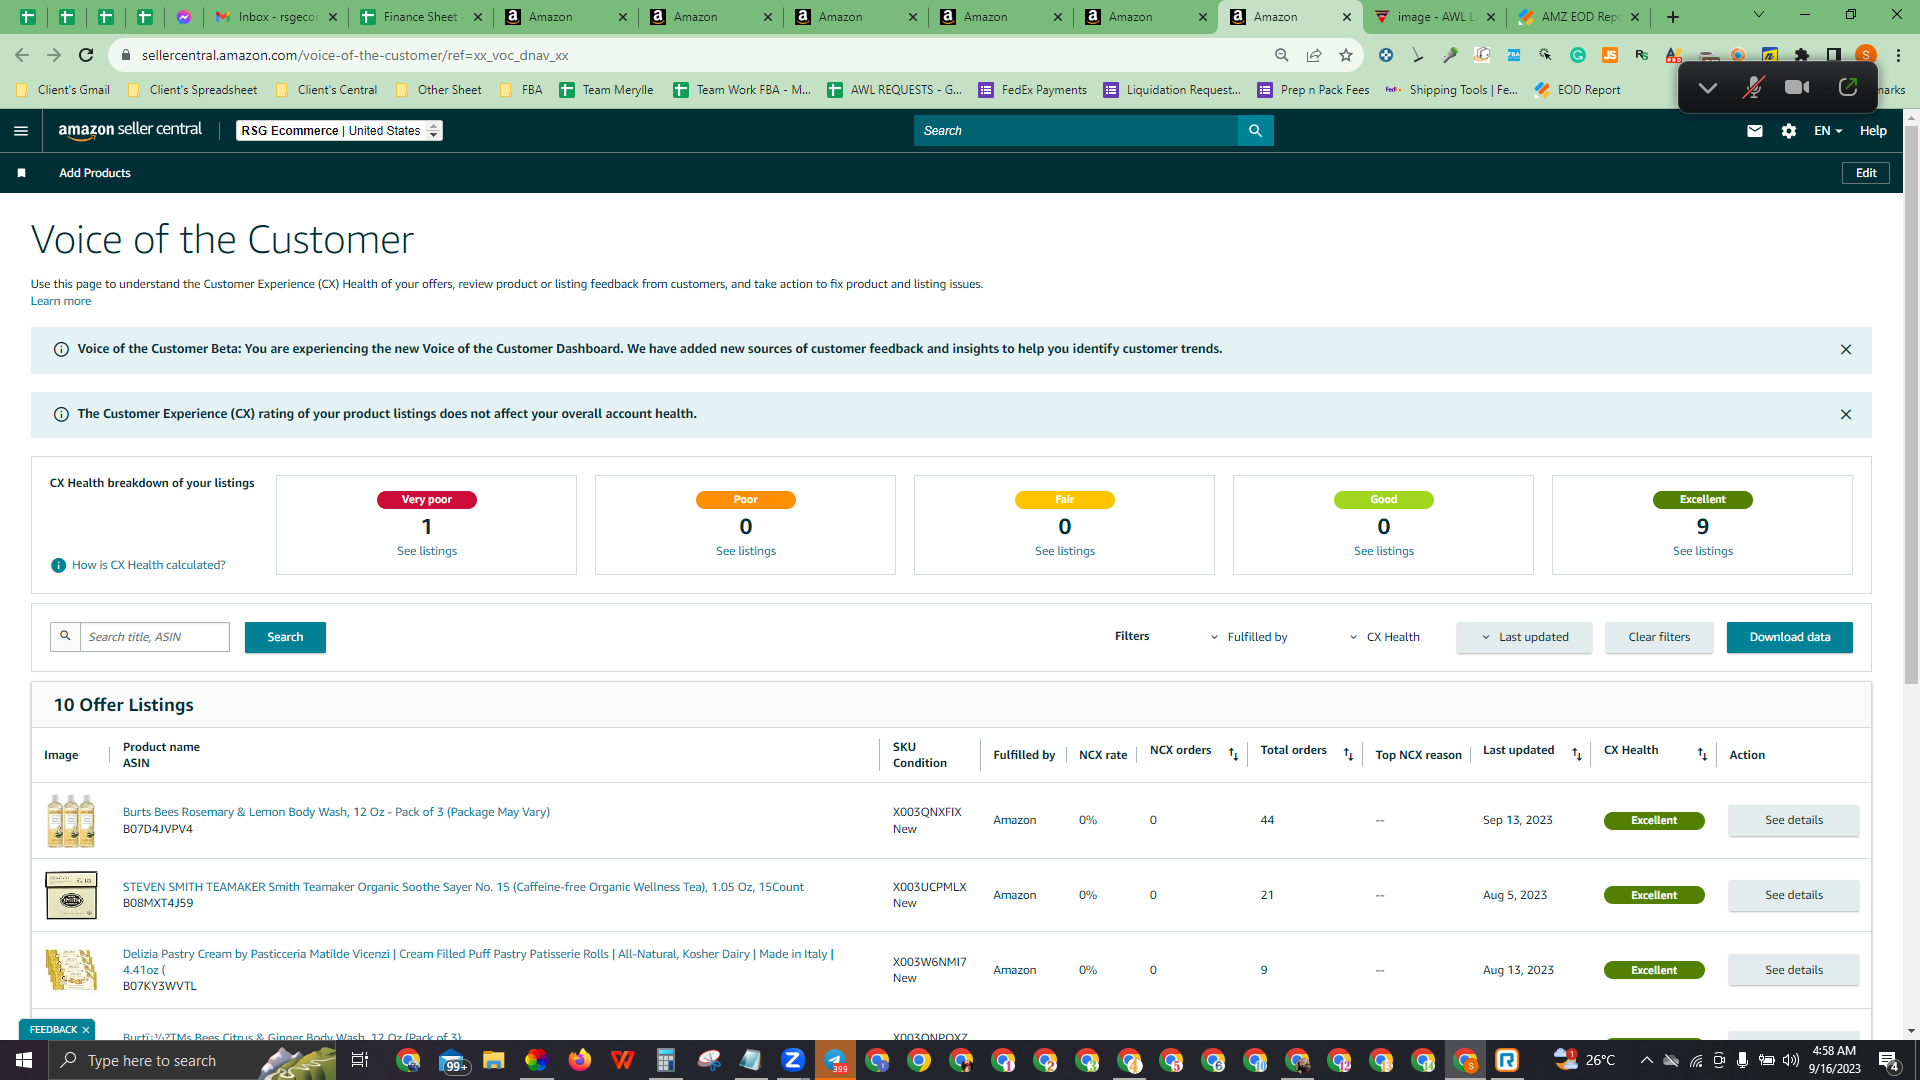Sort by CX Health column arrows
This screenshot has width=1920, height=1080.
pos(1702,754)
